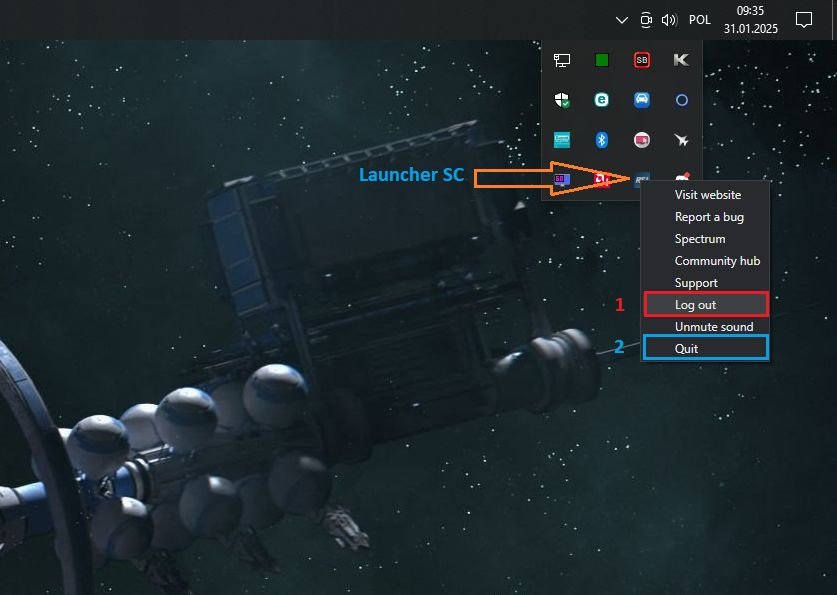The image size is (837, 595).
Task: Click the network computer tray icon
Action: tap(562, 60)
